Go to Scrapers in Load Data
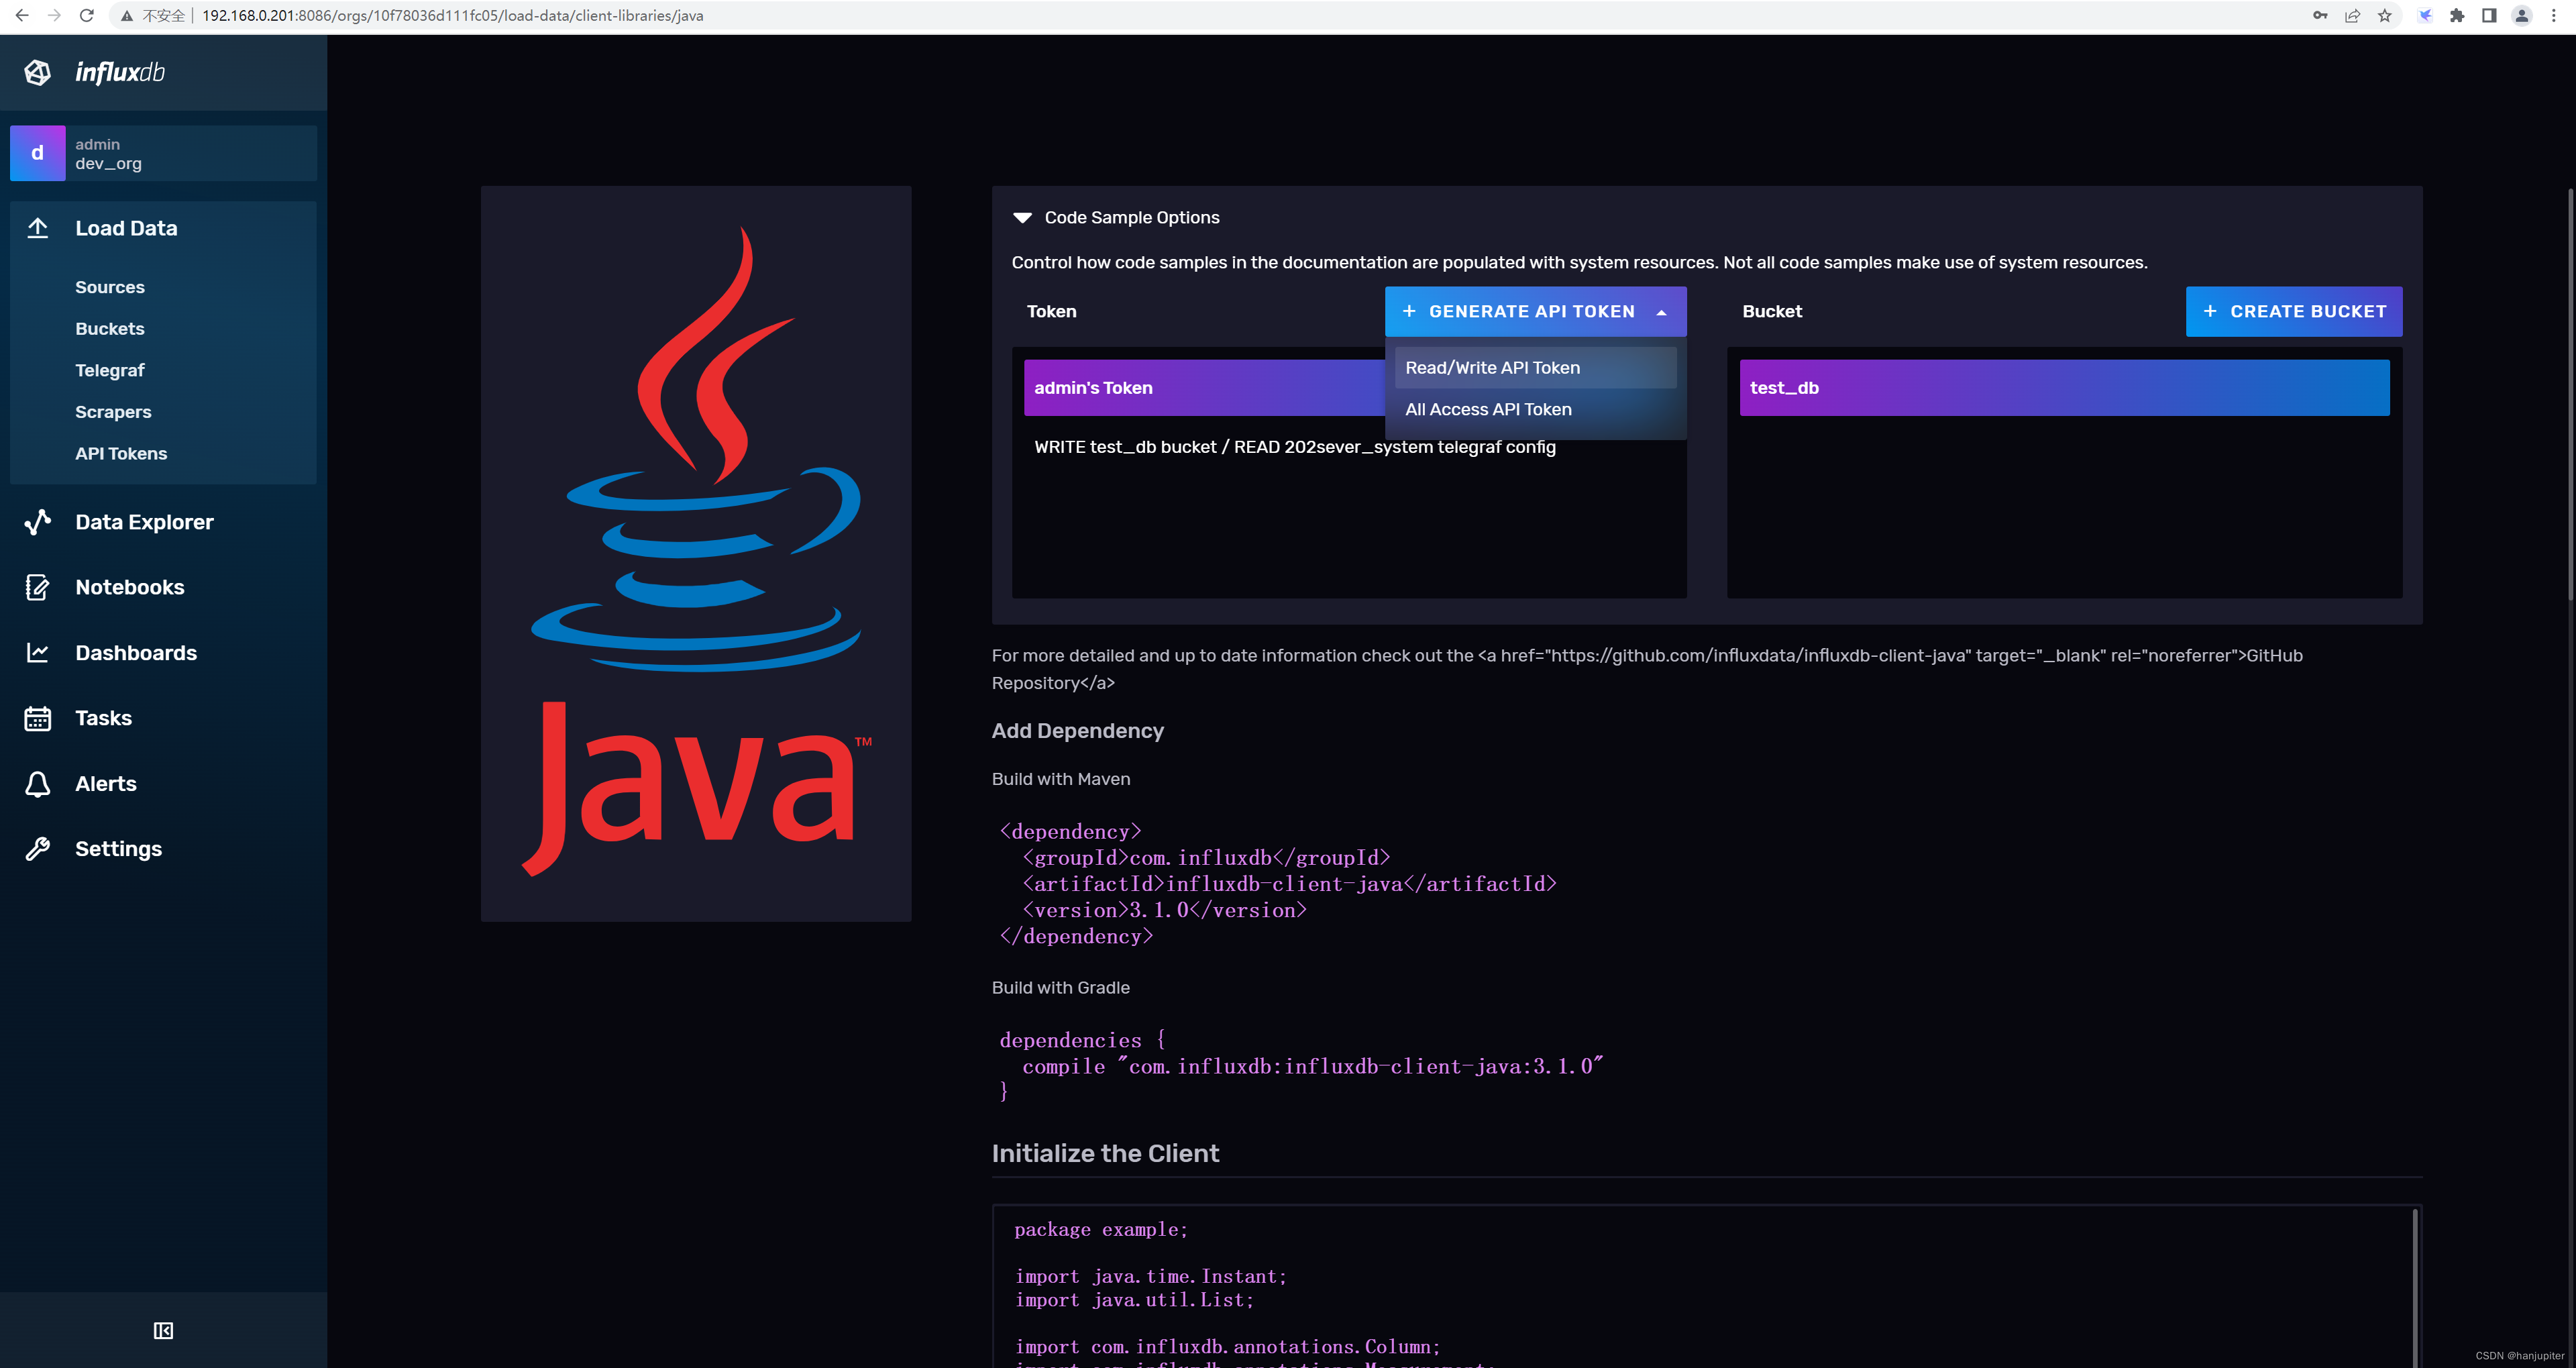 click(x=113, y=412)
